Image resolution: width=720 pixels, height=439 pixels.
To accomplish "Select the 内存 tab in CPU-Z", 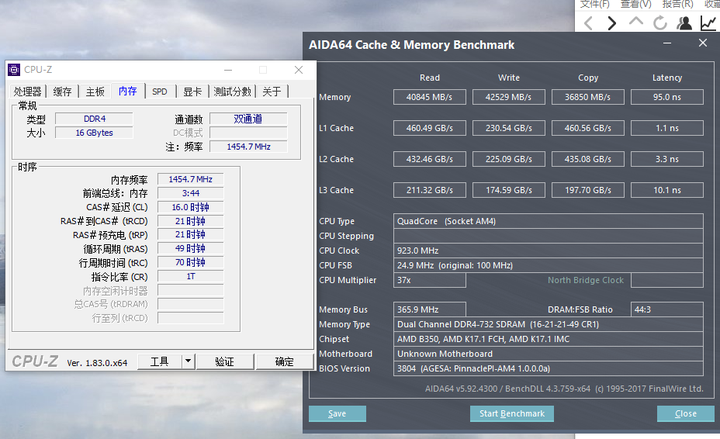I will point(128,91).
